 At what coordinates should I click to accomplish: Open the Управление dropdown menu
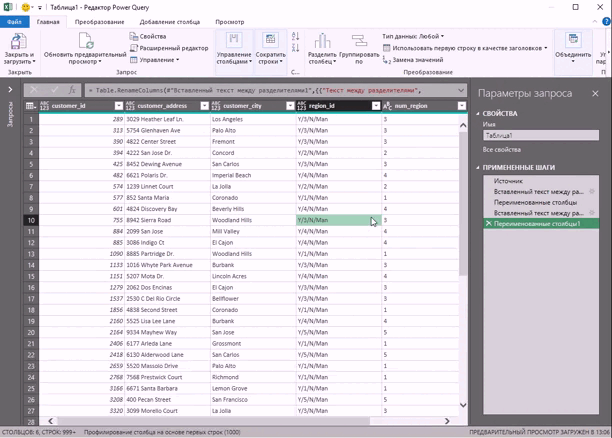click(155, 60)
